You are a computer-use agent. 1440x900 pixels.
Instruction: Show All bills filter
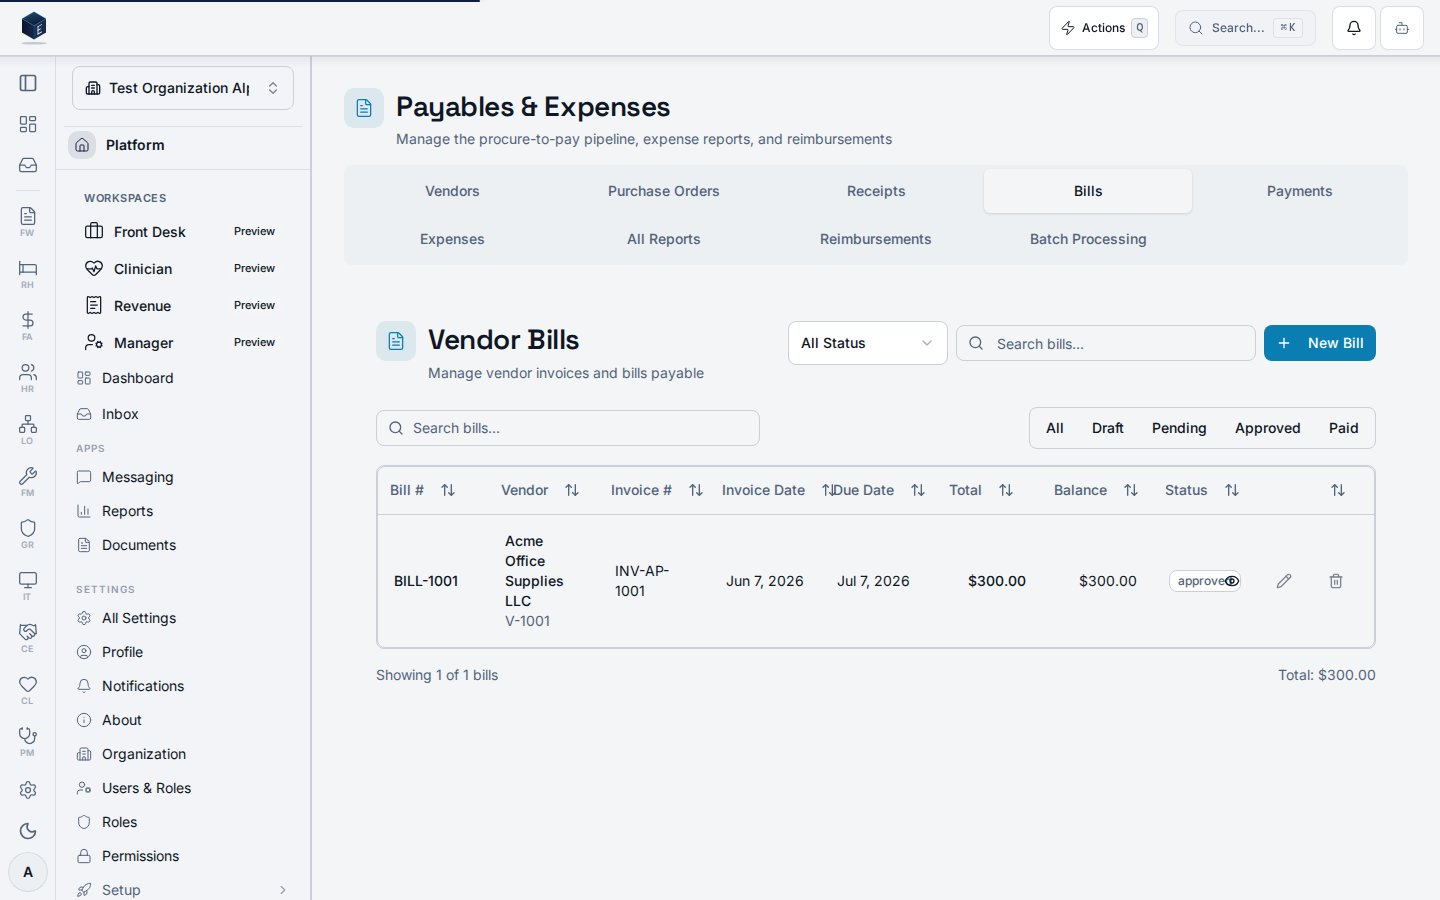[x=1054, y=428]
